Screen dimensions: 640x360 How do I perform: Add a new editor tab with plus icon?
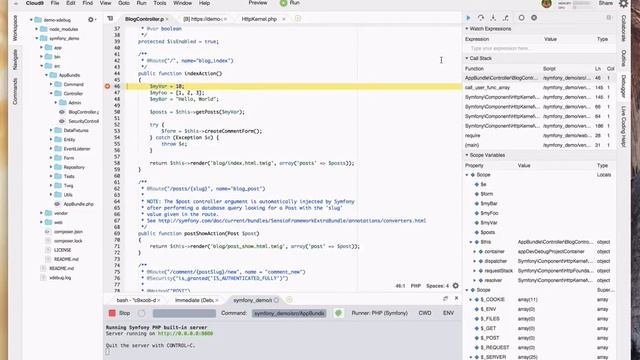coord(298,18)
